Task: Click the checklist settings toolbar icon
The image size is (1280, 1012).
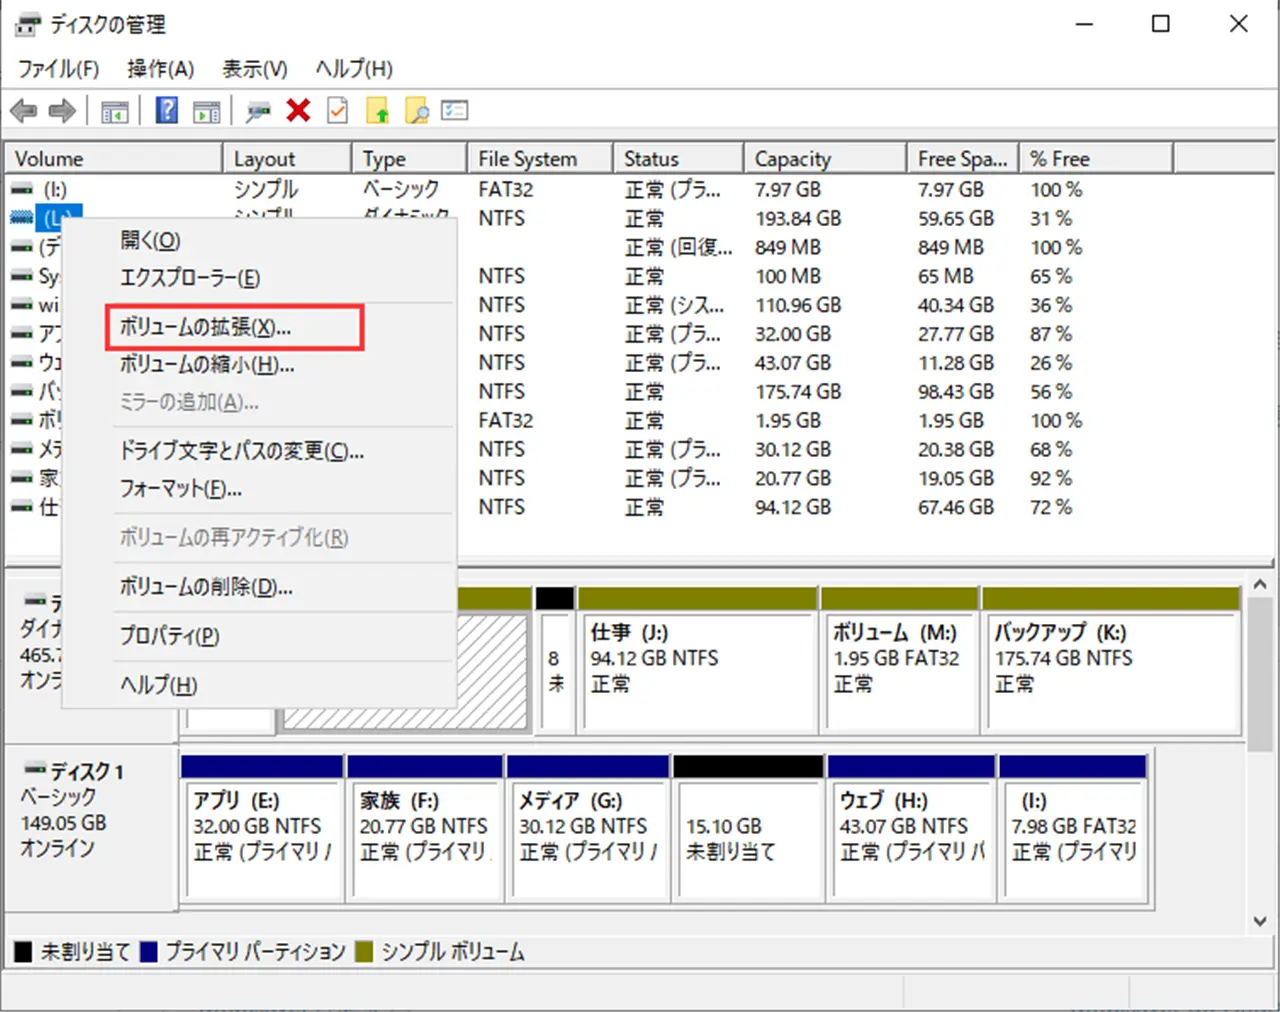Action: [x=455, y=110]
